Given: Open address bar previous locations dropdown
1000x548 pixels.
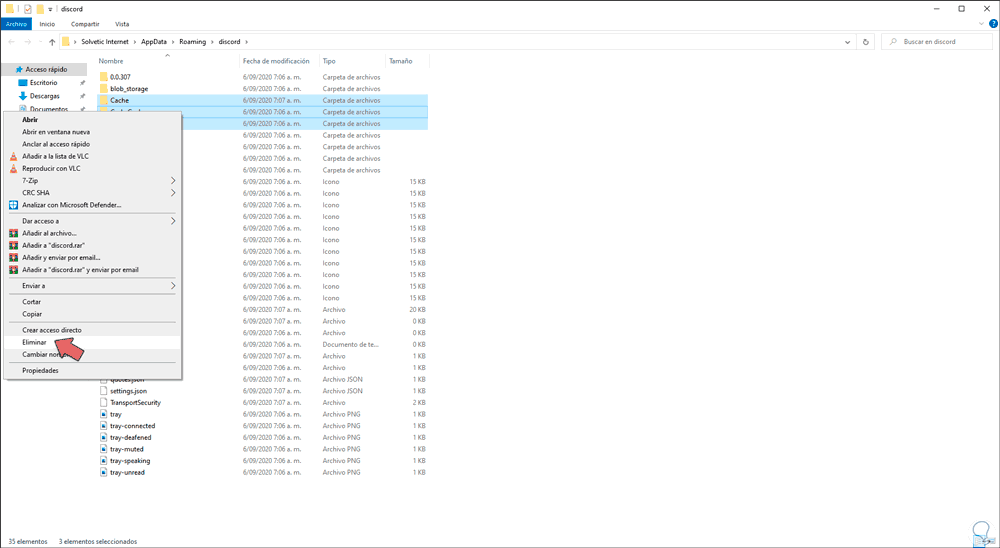Looking at the screenshot, I should click(x=848, y=42).
